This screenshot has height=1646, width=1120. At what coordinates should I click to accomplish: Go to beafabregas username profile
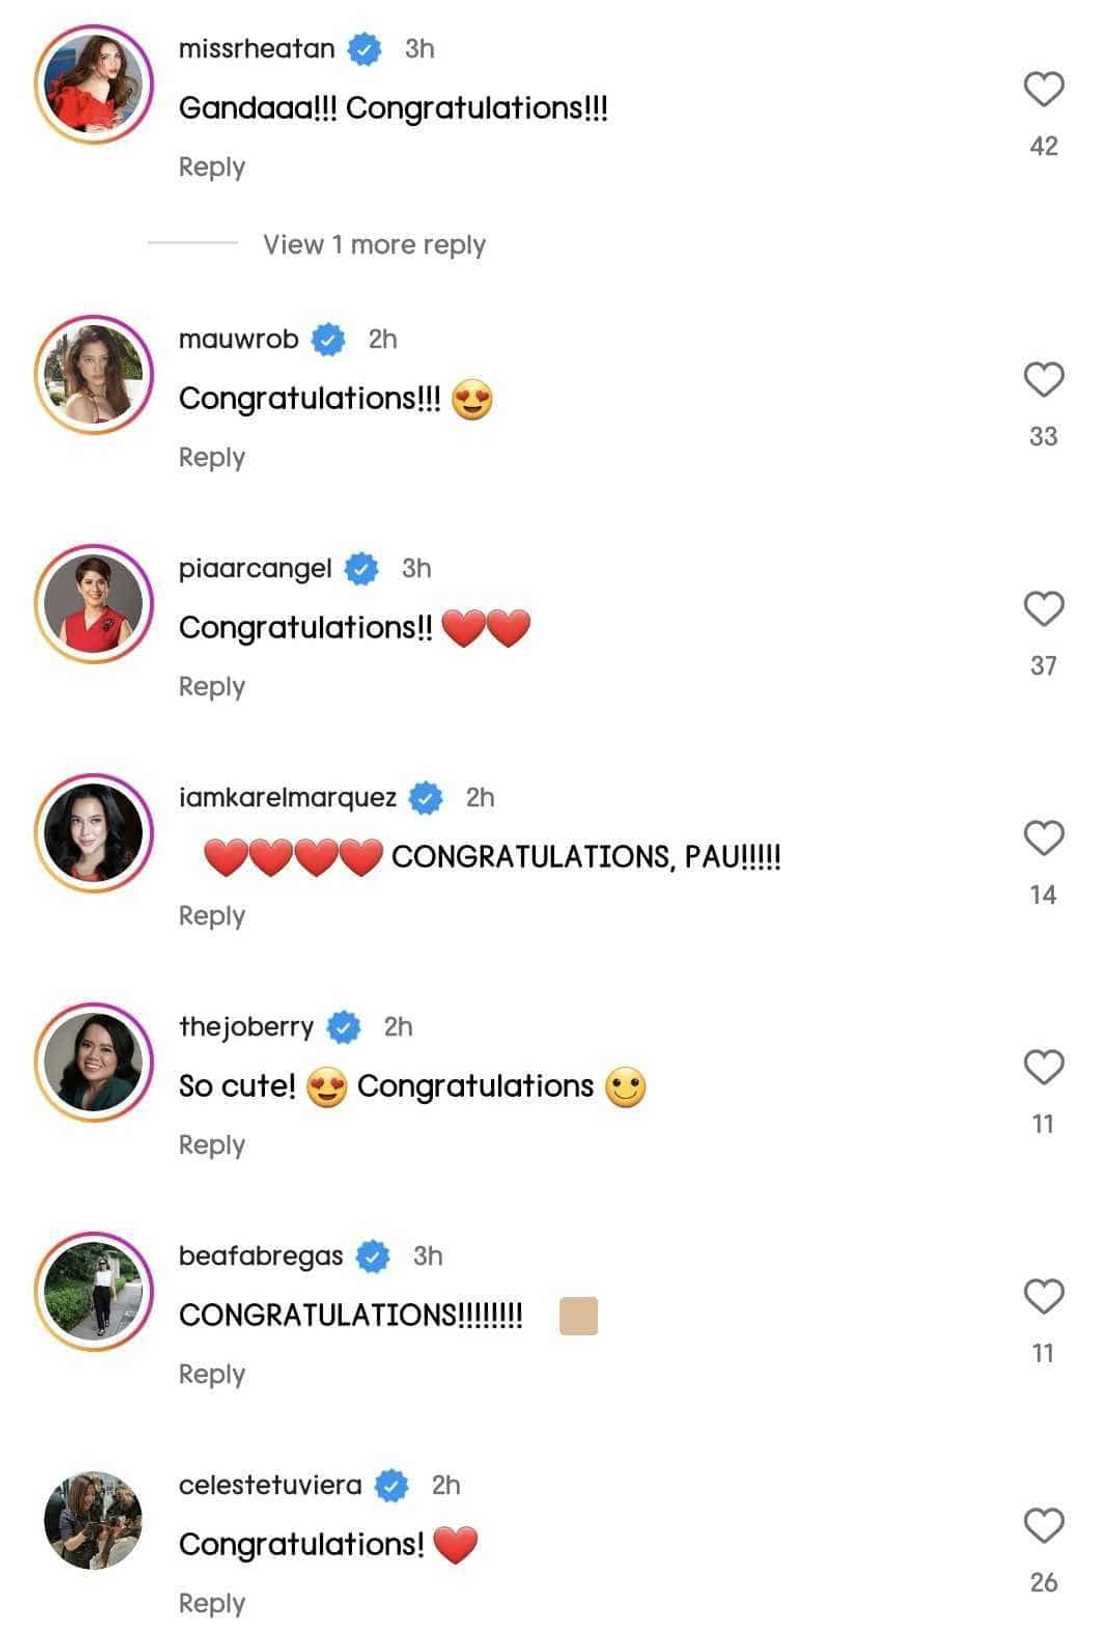260,1256
